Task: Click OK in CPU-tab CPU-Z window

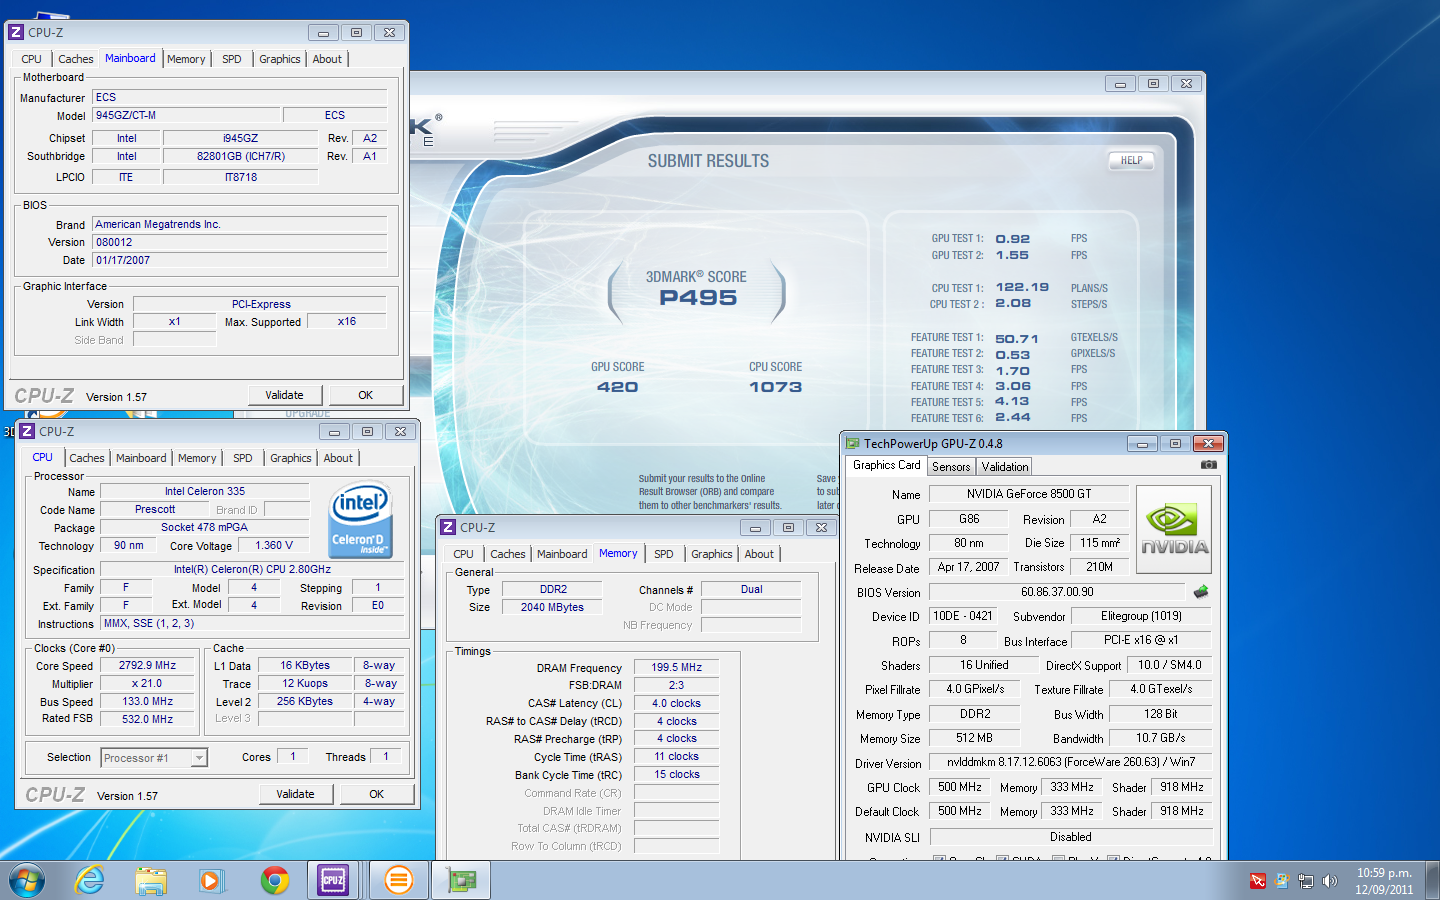Action: point(377,794)
